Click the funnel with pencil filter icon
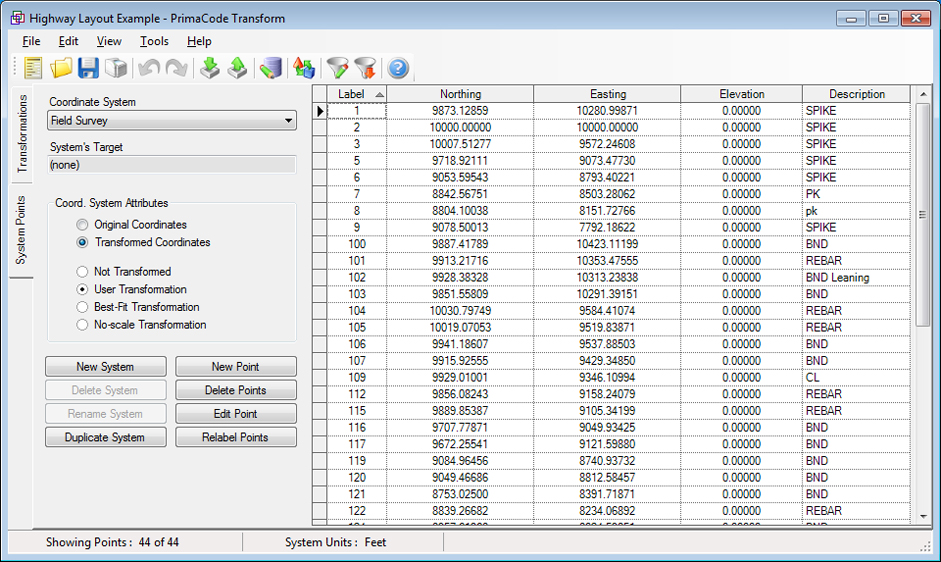This screenshot has width=941, height=562. pos(337,68)
